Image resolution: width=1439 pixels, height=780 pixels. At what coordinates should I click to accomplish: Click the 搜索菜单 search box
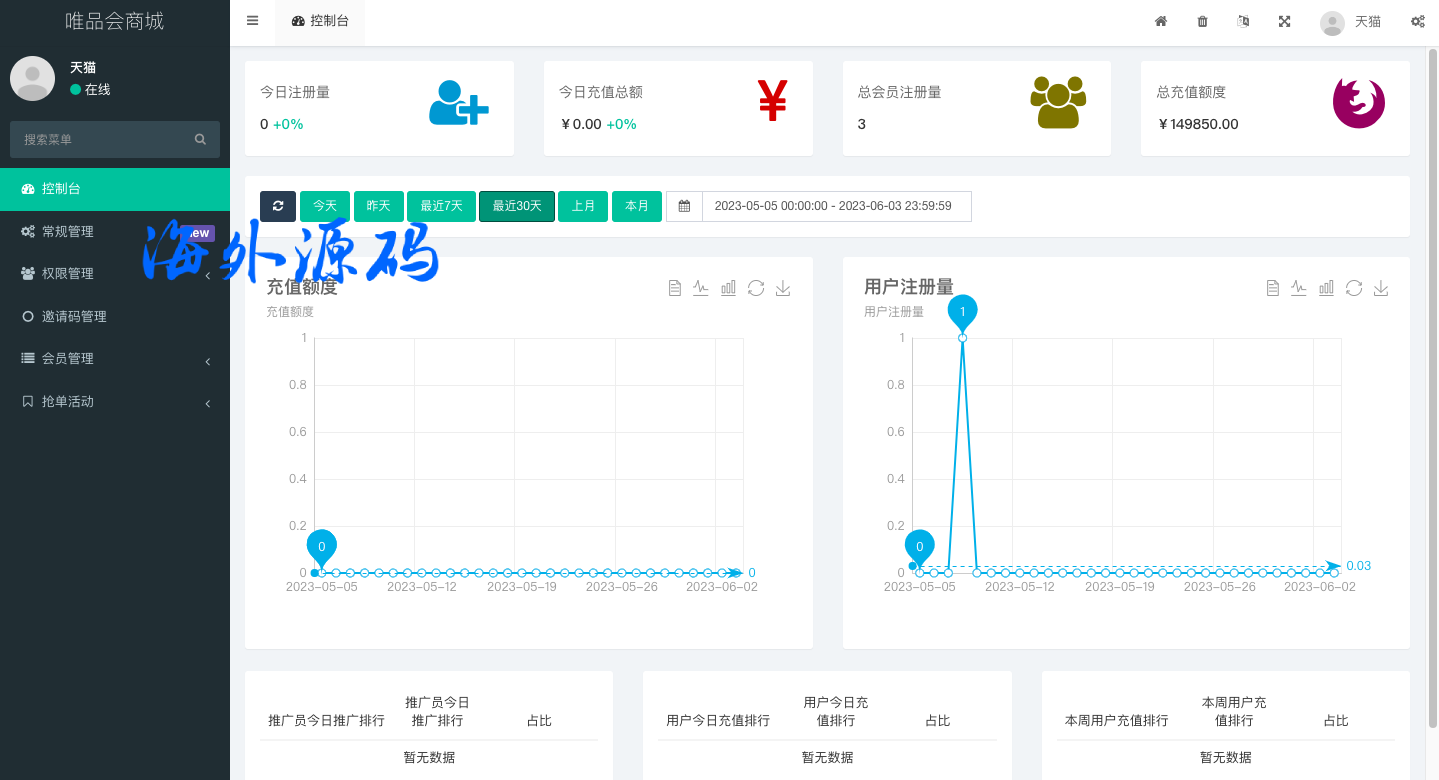click(x=105, y=140)
